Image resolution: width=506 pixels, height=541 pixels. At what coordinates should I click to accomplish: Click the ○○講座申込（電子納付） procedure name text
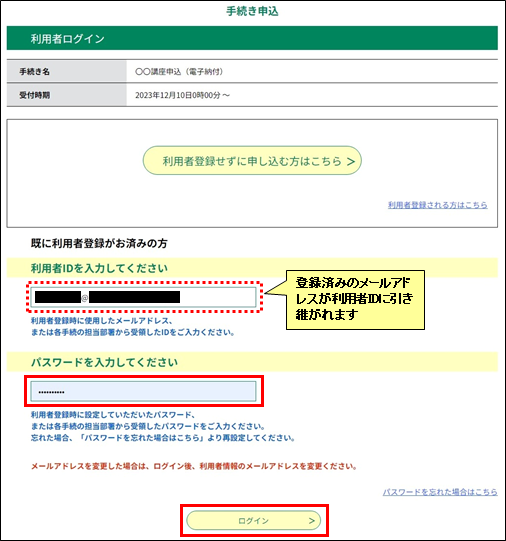coord(179,71)
